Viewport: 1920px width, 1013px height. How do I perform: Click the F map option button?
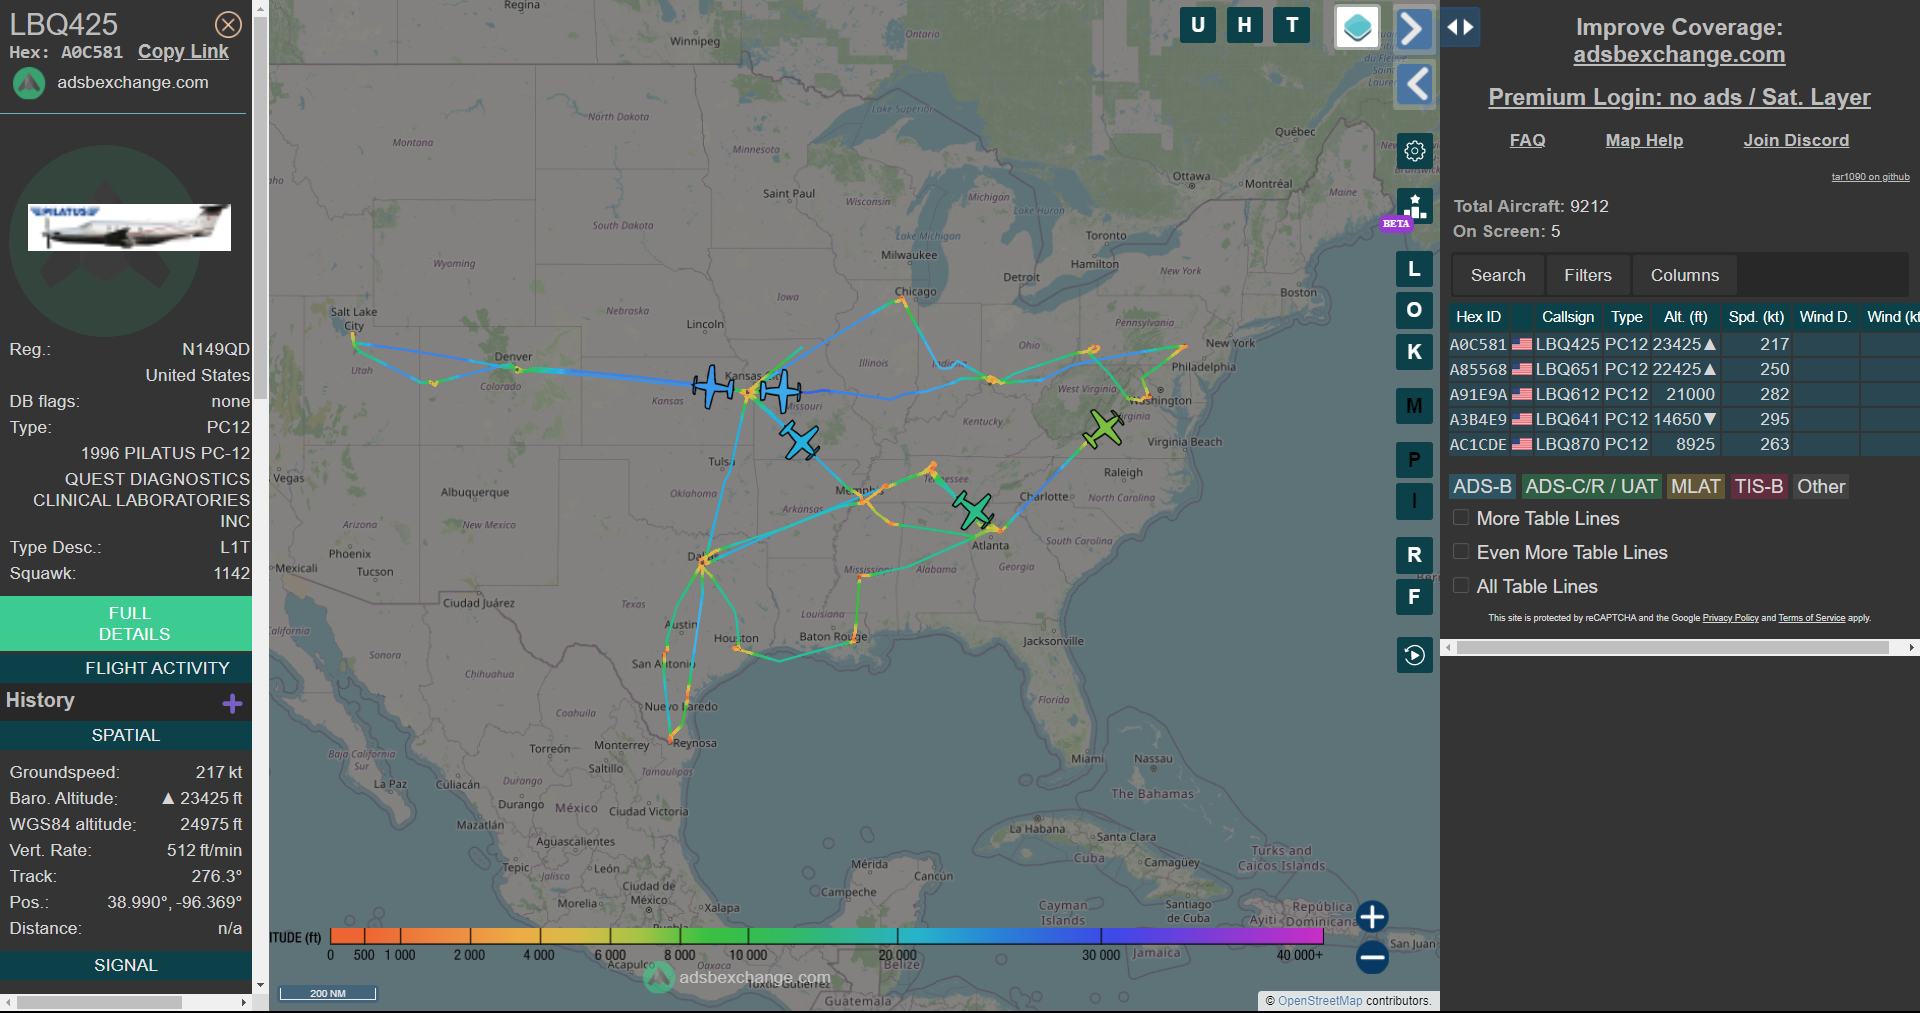click(1414, 597)
